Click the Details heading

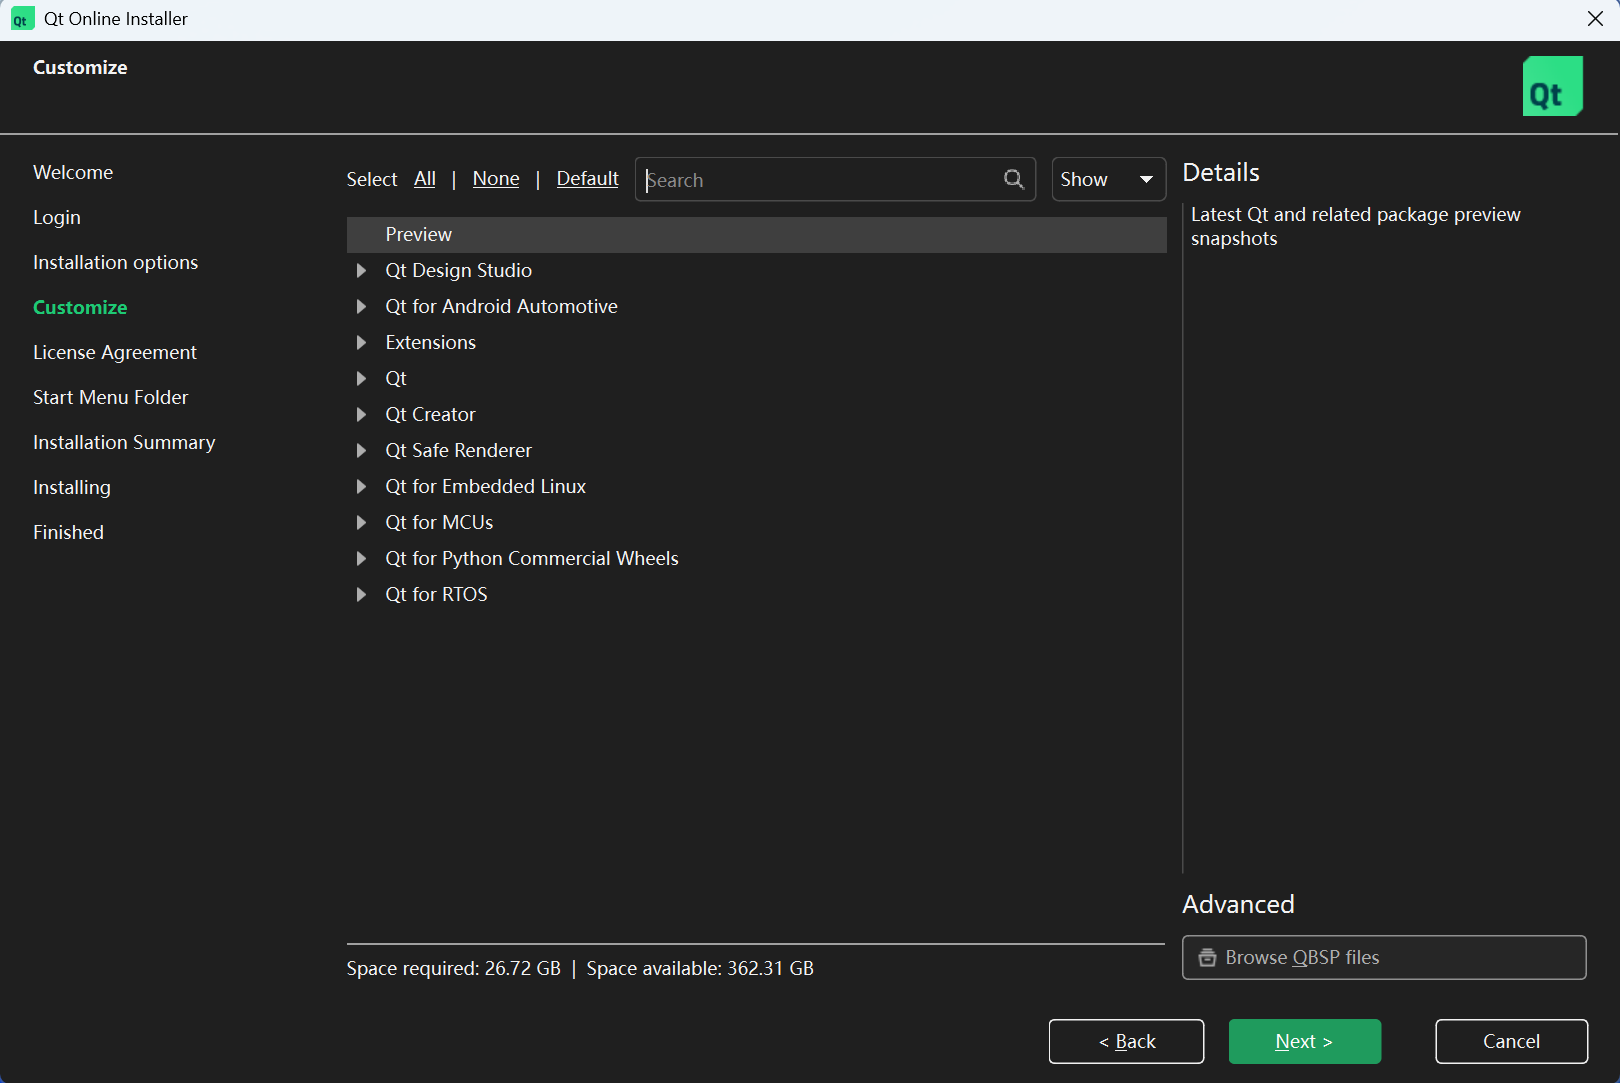(x=1221, y=172)
